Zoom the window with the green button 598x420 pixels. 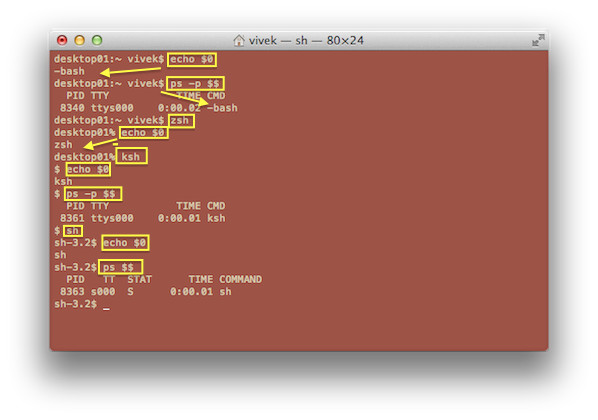click(97, 40)
